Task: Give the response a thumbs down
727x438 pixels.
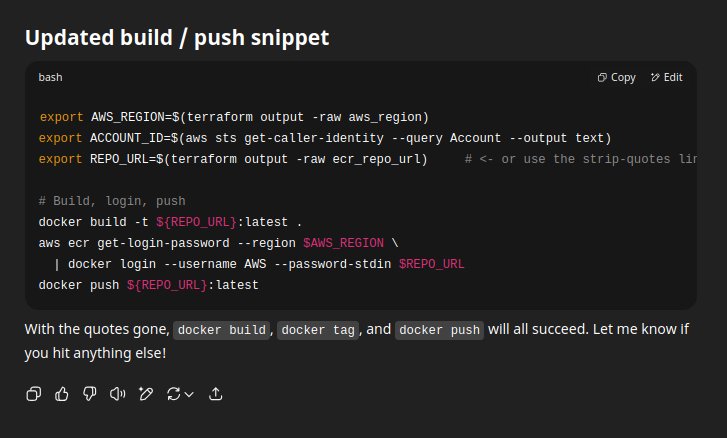Action: coord(89,394)
